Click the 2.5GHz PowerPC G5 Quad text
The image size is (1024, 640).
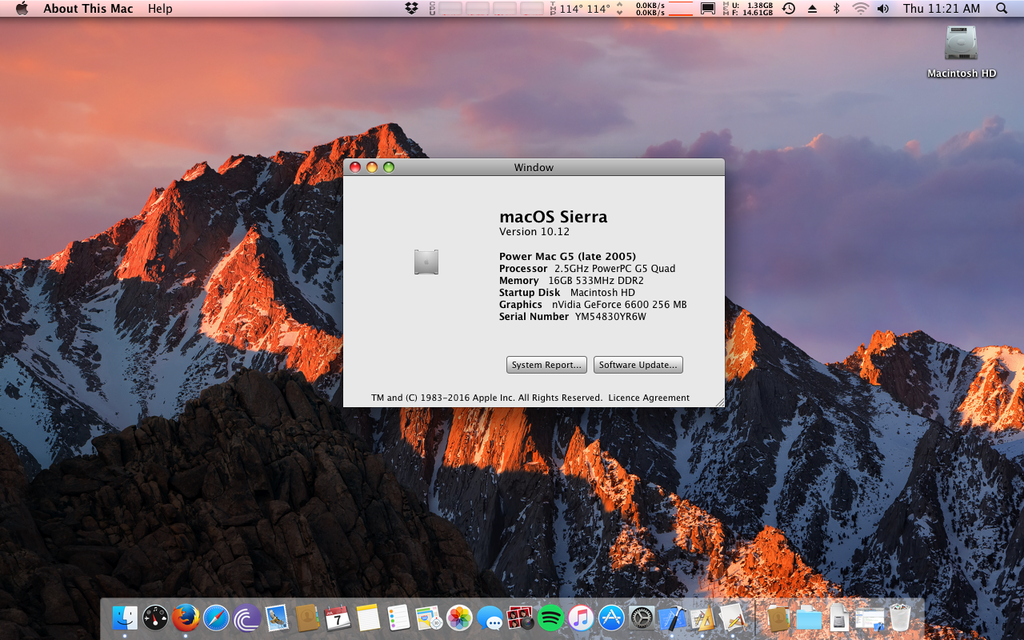click(615, 268)
